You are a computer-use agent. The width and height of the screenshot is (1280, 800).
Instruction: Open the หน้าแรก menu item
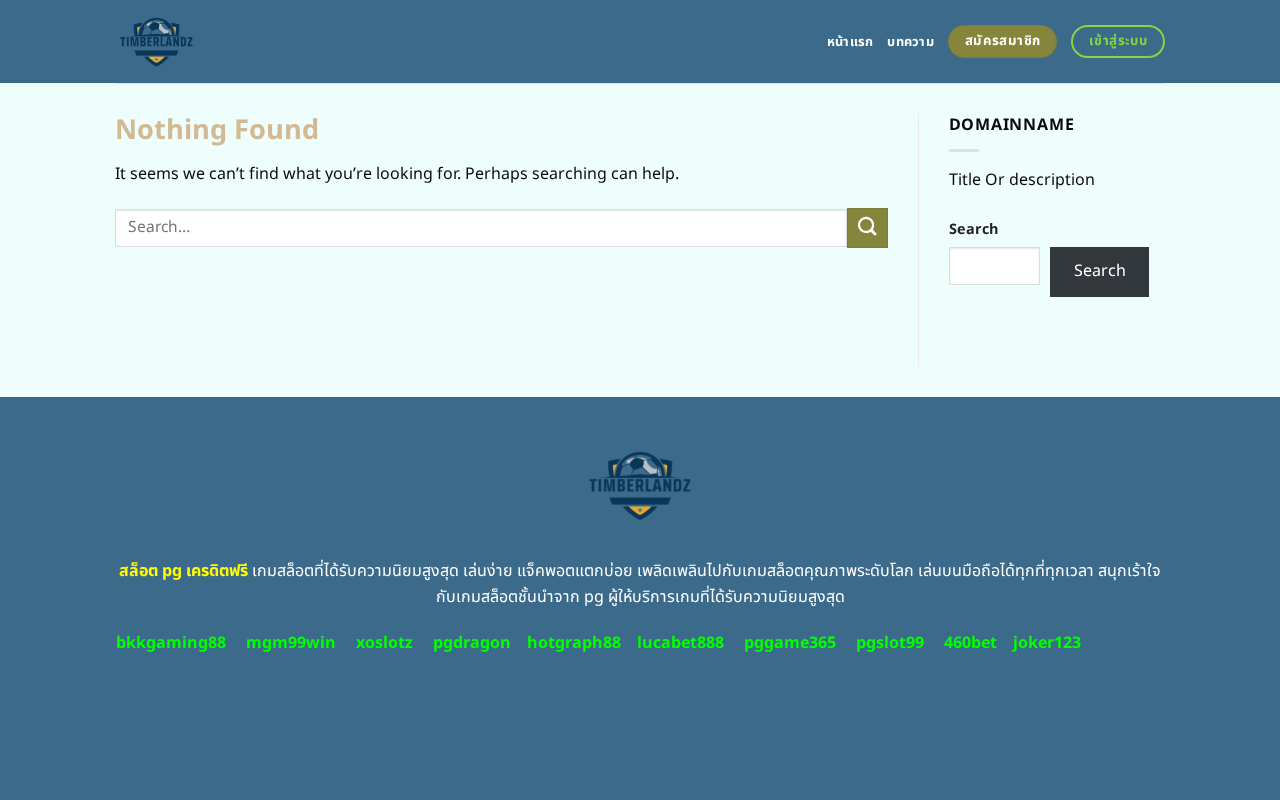click(x=849, y=42)
